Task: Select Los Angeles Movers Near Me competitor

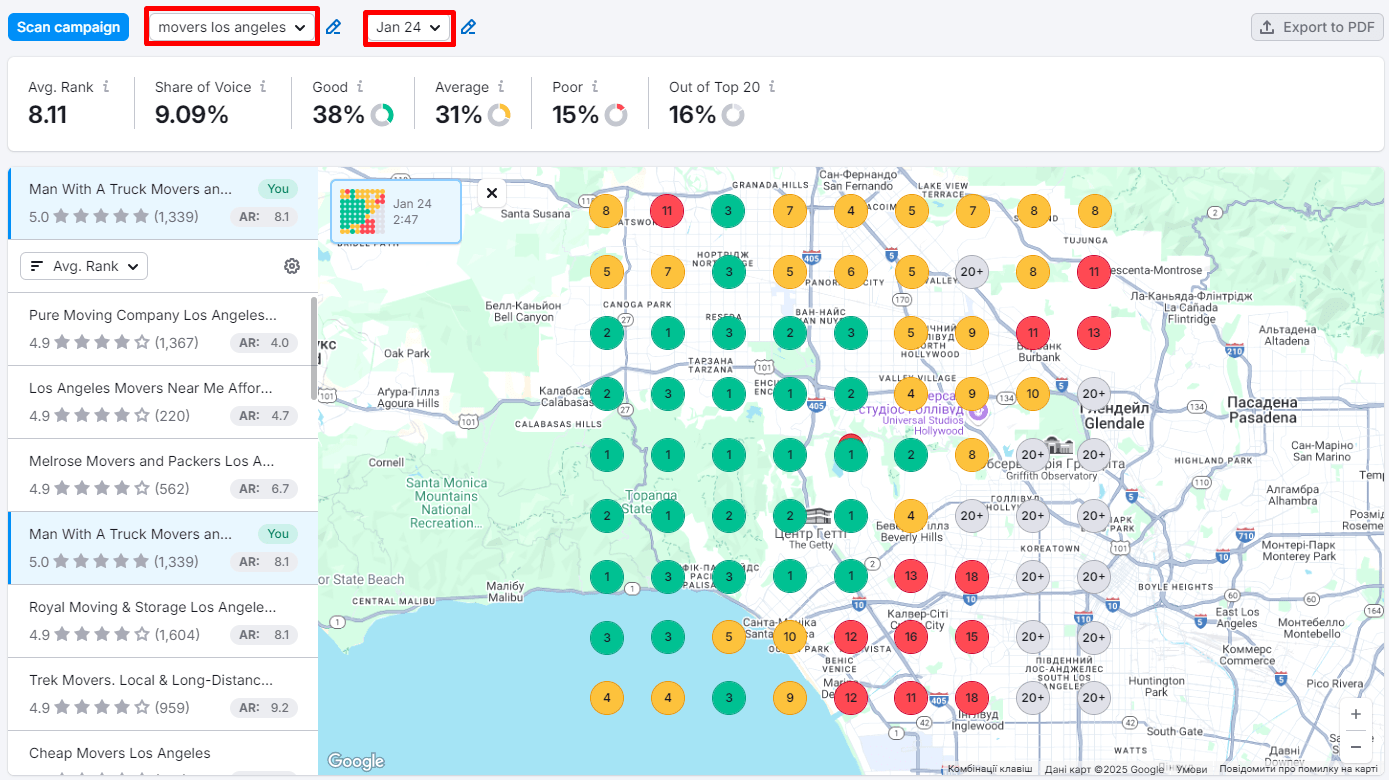Action: [x=162, y=402]
